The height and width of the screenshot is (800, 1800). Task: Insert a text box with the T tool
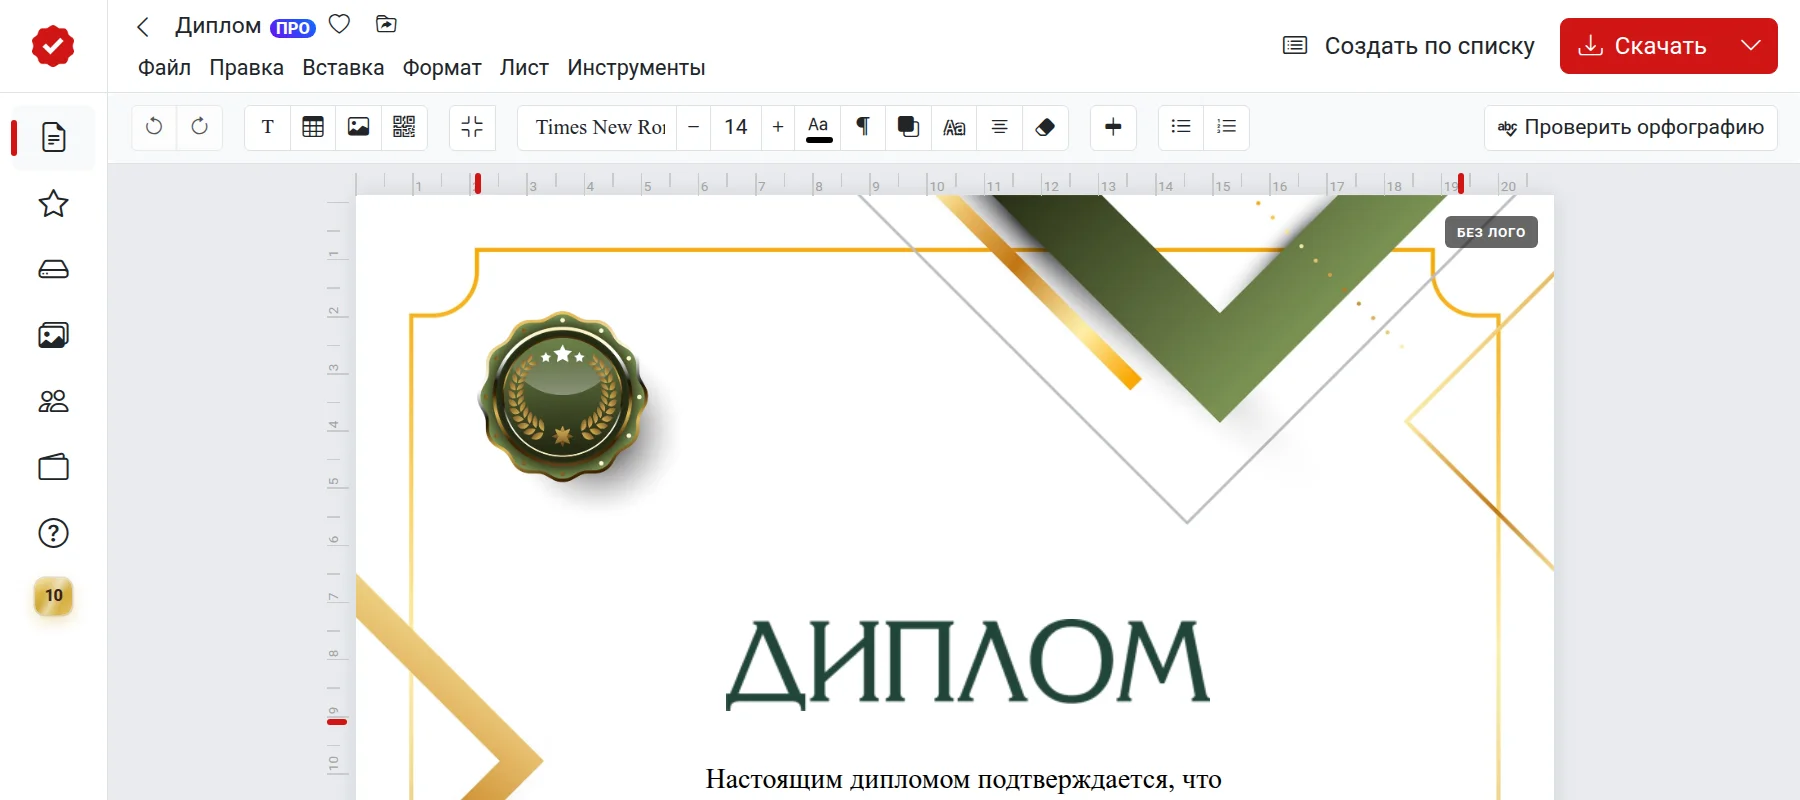pyautogui.click(x=268, y=127)
